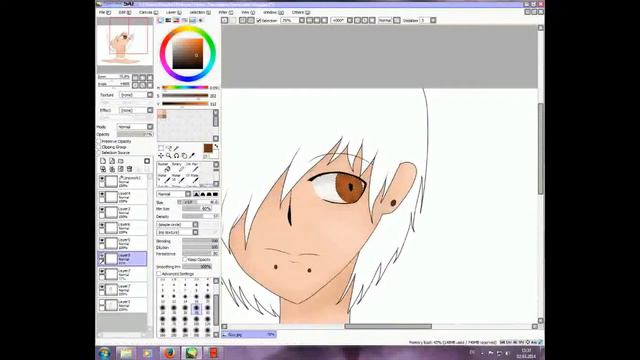Open File Explorer from the taskbar
The width and height of the screenshot is (640, 360).
126,353
